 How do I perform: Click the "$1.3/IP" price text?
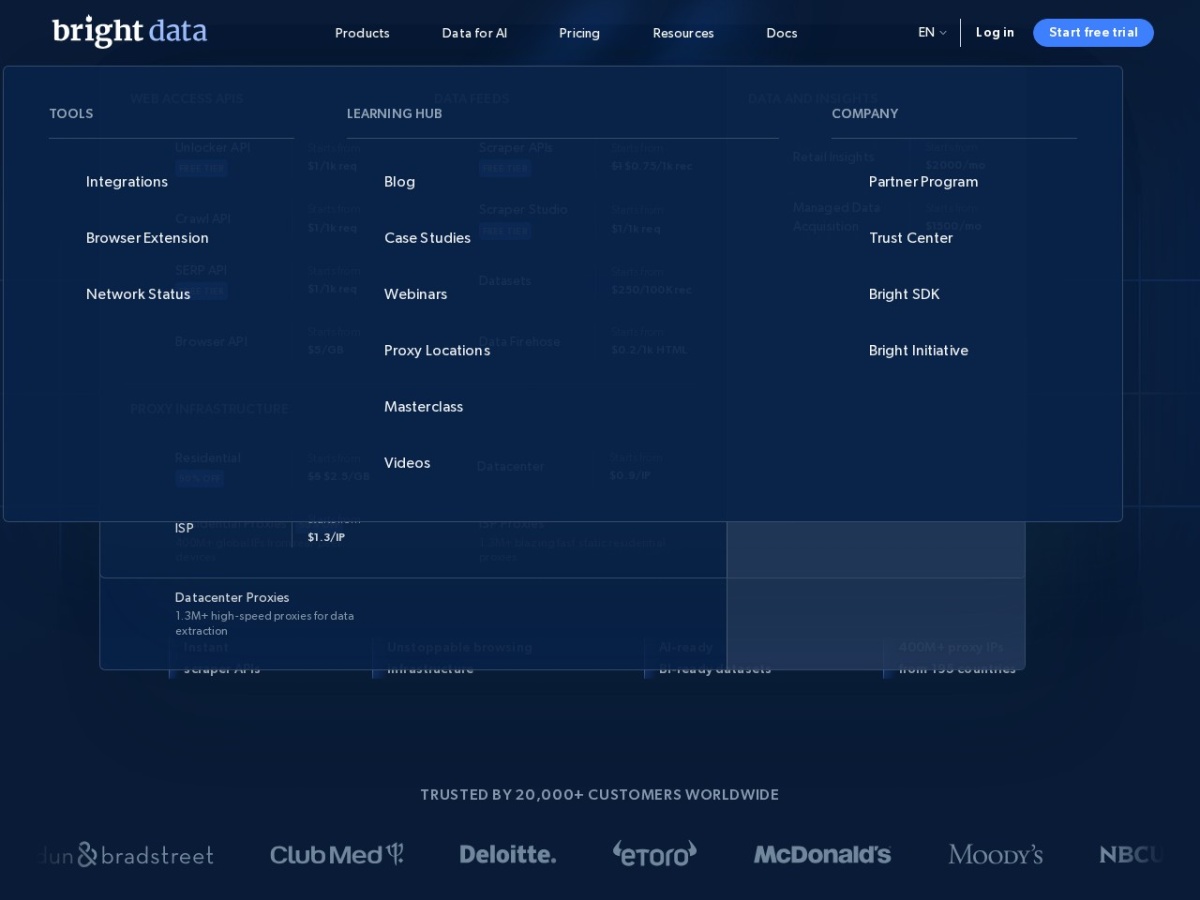point(326,537)
